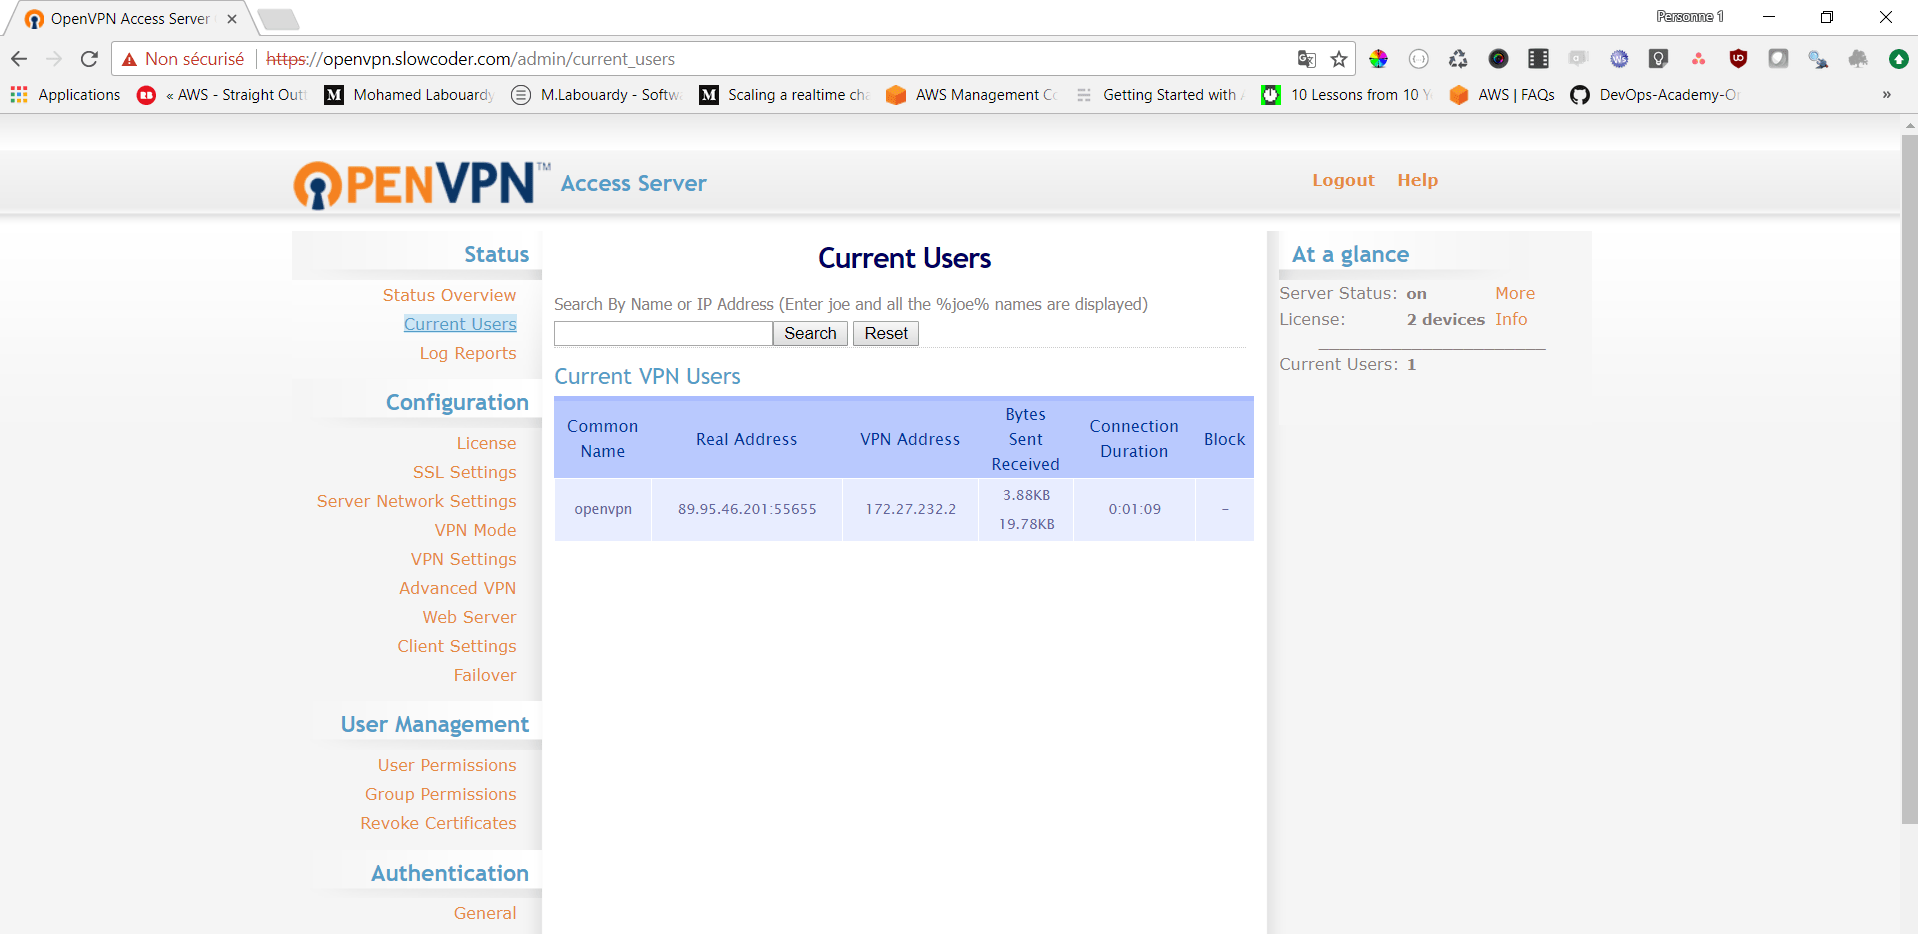Open VPN Settings
Viewport: 1918px width, 934px height.
pos(463,559)
